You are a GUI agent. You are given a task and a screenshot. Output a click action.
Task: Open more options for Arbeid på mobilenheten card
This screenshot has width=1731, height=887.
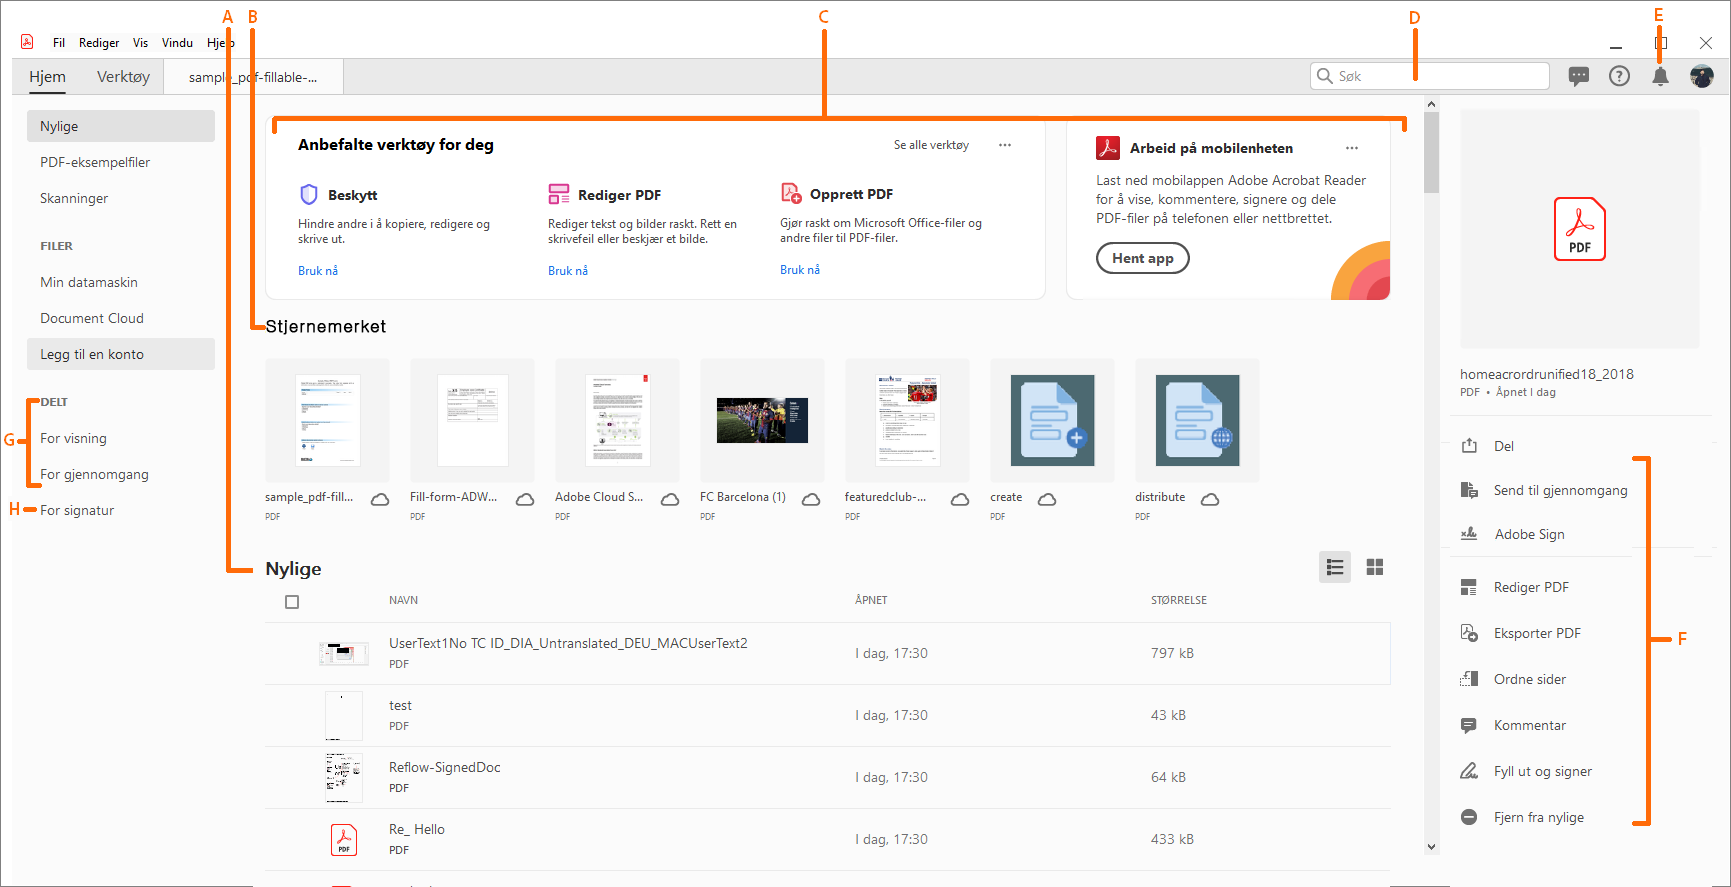pos(1352,148)
